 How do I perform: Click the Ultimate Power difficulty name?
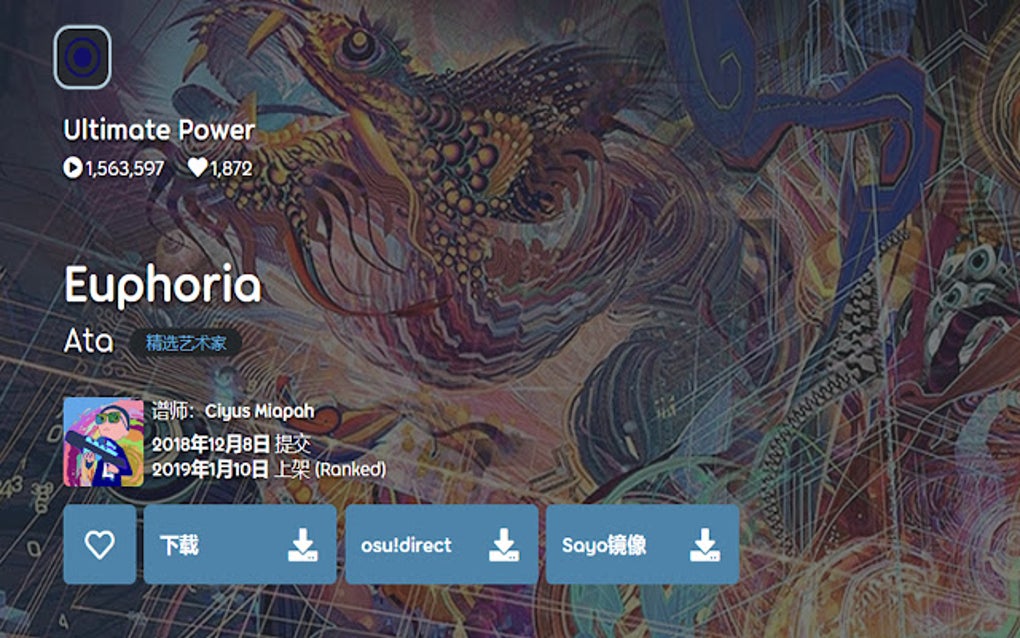159,130
